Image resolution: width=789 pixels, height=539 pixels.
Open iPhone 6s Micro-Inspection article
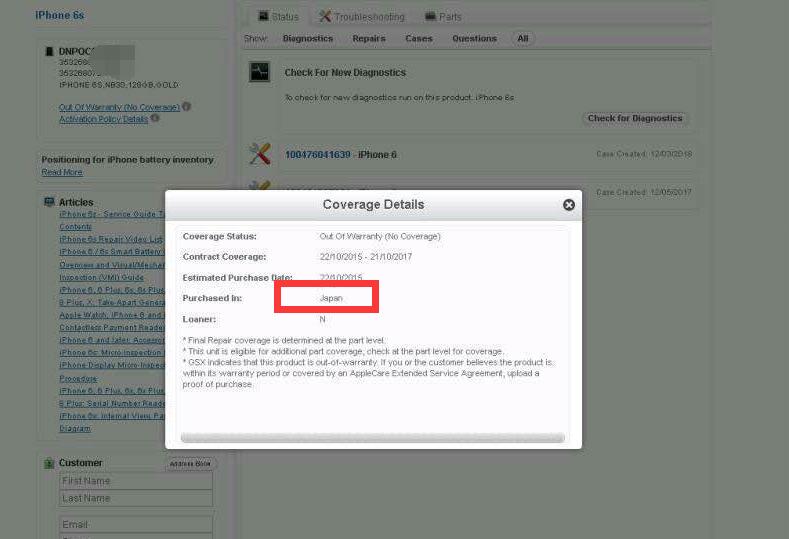112,353
